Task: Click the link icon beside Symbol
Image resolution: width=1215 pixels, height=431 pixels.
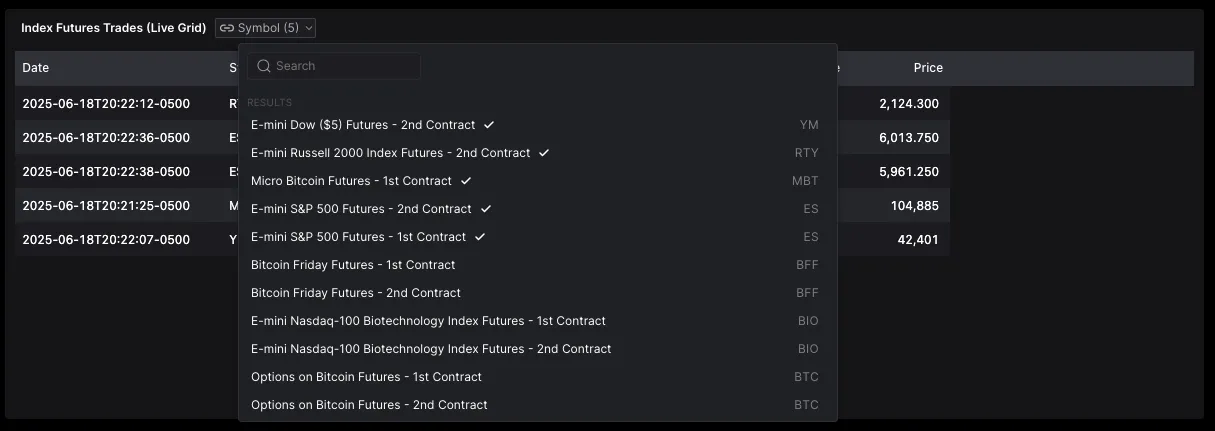Action: [227, 28]
